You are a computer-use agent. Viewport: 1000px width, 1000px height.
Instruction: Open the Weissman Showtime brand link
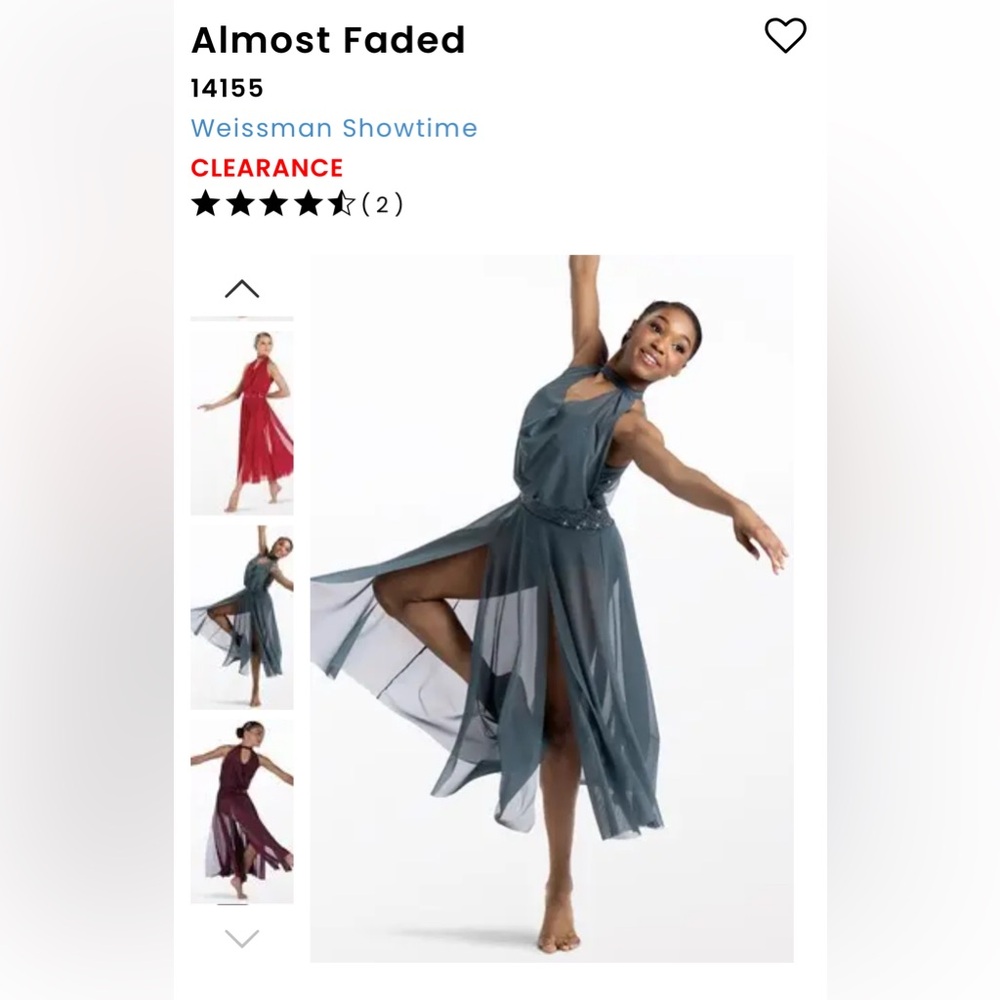[334, 128]
